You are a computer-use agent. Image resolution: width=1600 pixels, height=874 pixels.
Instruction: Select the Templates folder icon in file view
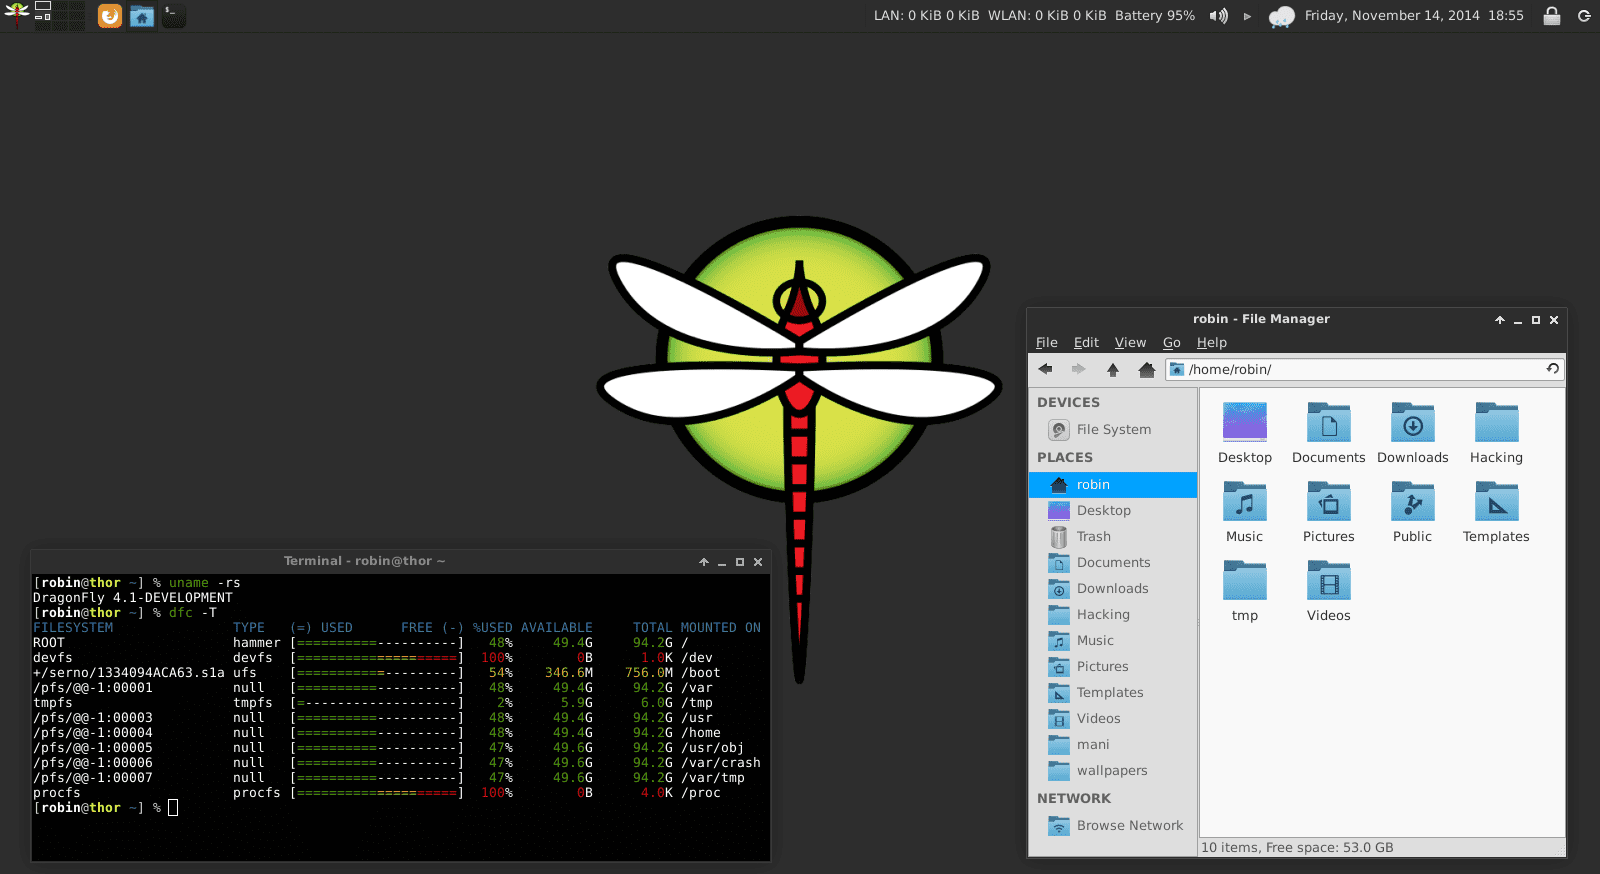tap(1497, 501)
